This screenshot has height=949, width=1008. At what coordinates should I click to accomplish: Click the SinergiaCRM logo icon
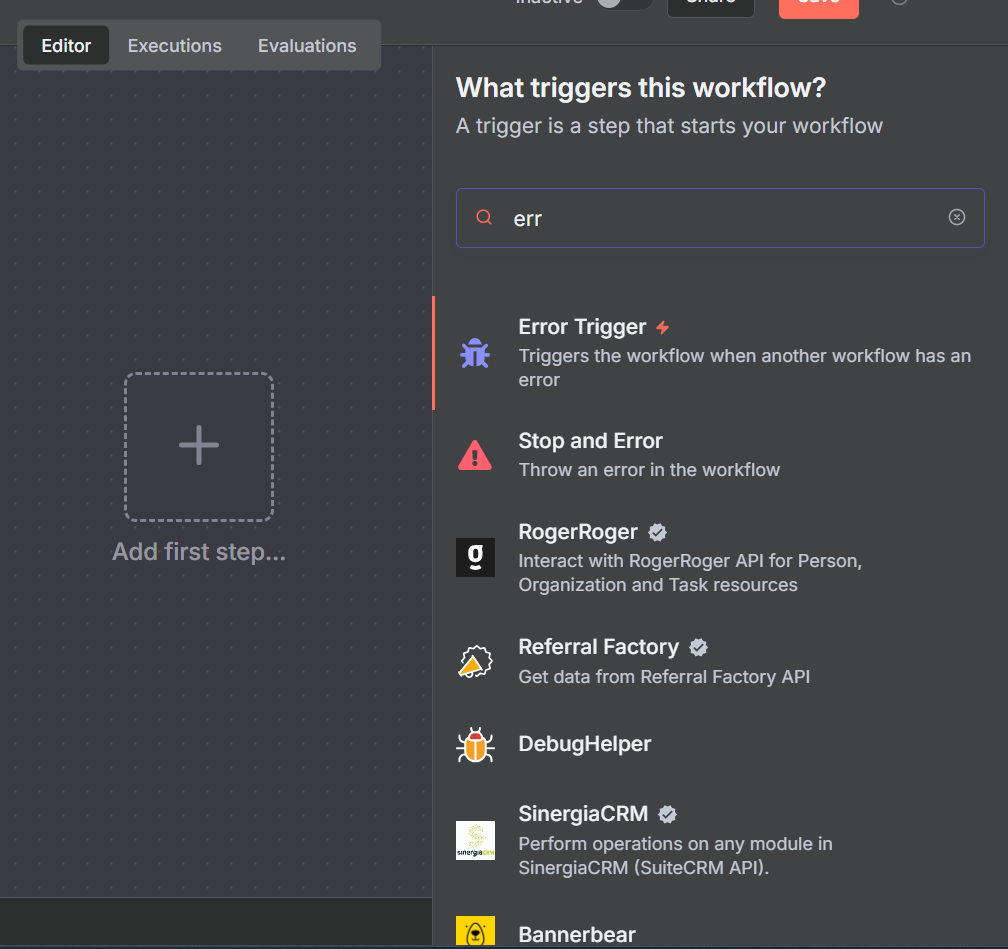click(475, 840)
